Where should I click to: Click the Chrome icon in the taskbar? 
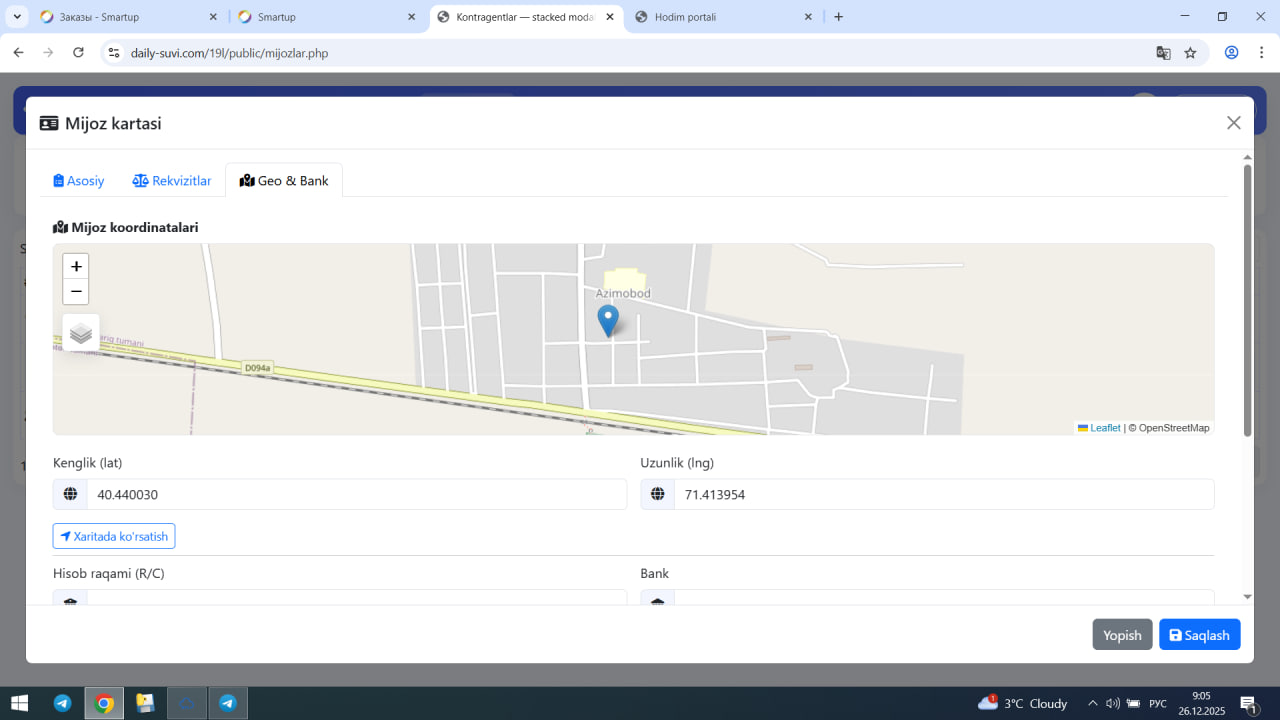(x=104, y=703)
